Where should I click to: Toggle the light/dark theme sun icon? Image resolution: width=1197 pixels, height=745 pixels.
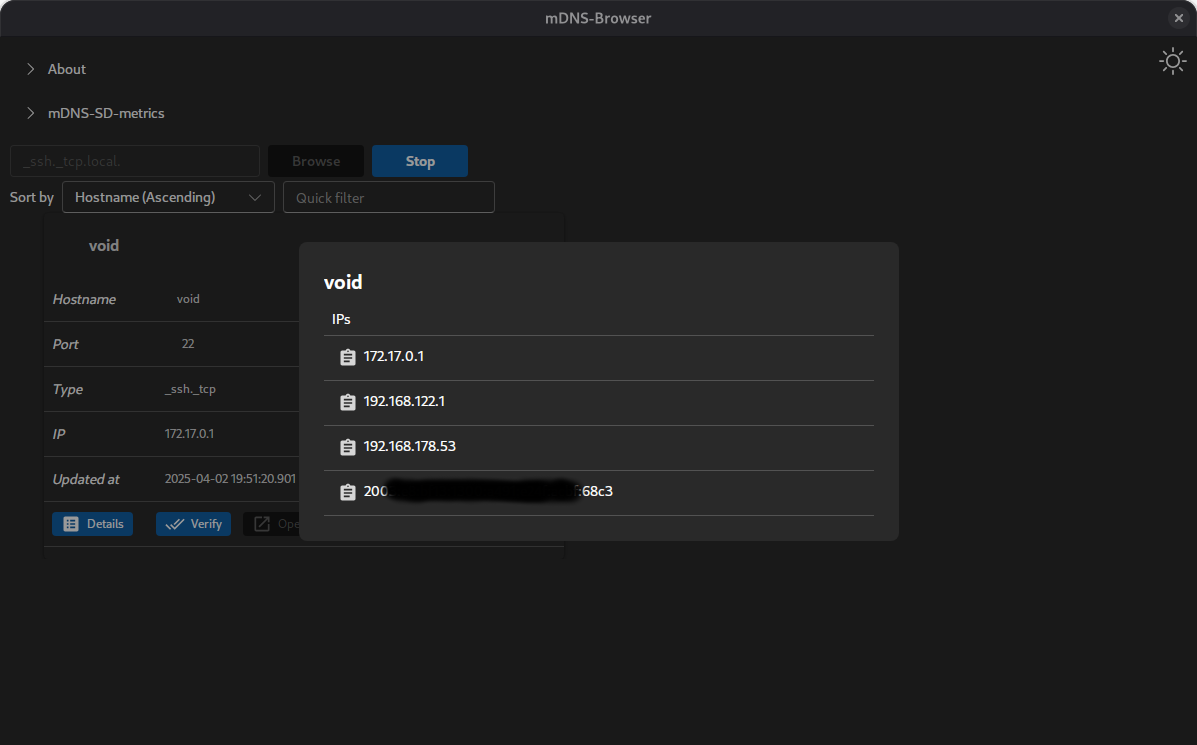click(1173, 61)
